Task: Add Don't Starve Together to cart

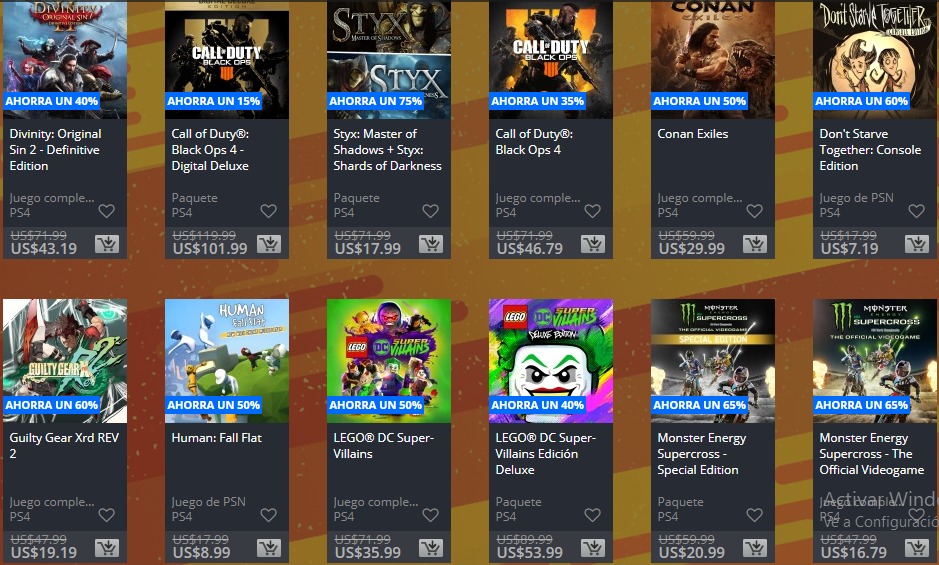Action: pos(916,244)
